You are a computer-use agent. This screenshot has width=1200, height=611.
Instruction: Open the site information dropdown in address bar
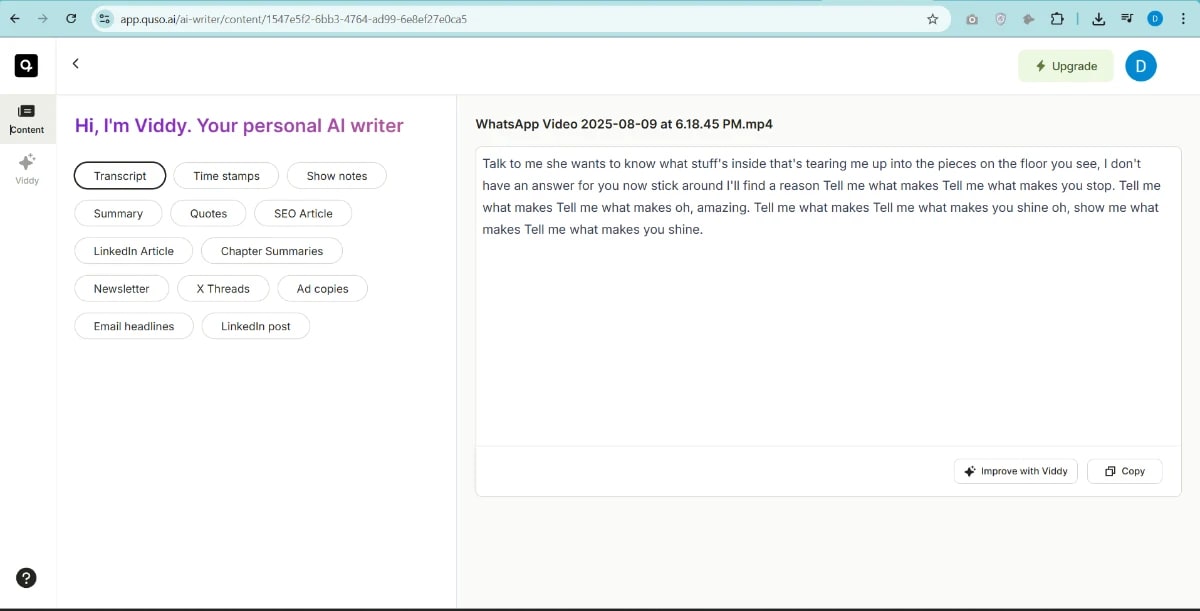coord(105,18)
